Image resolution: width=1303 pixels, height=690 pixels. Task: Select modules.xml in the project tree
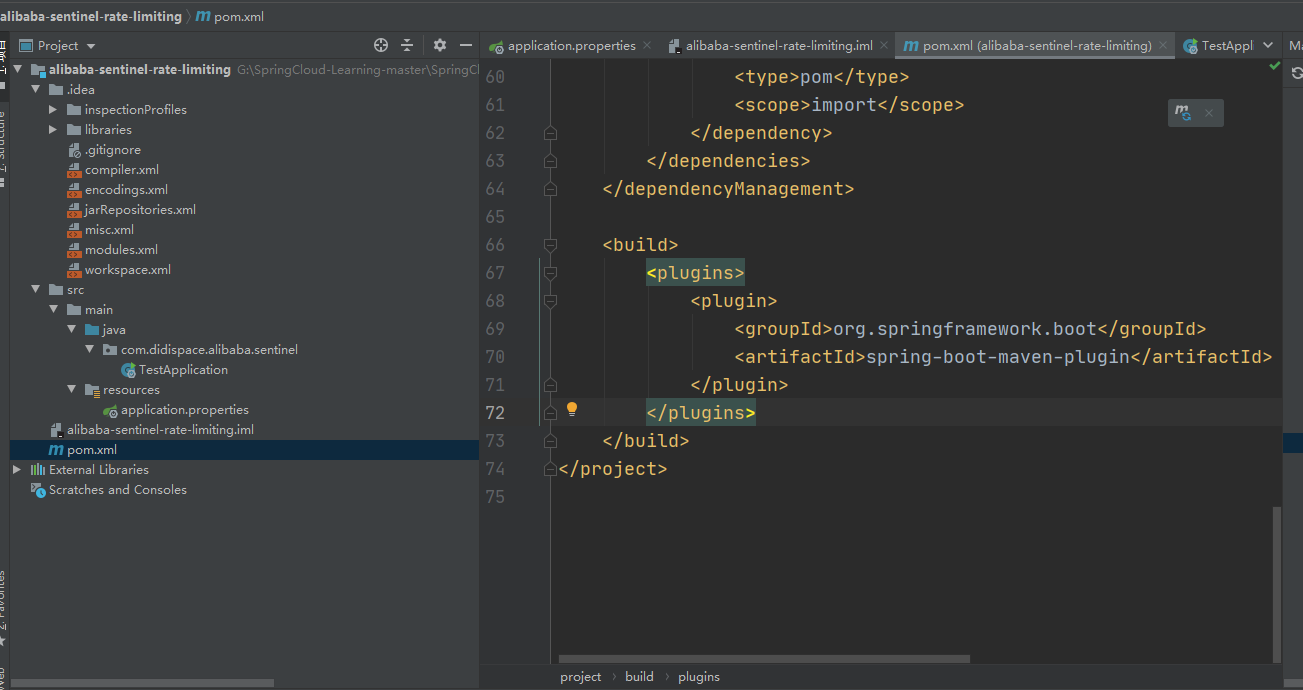[121, 250]
